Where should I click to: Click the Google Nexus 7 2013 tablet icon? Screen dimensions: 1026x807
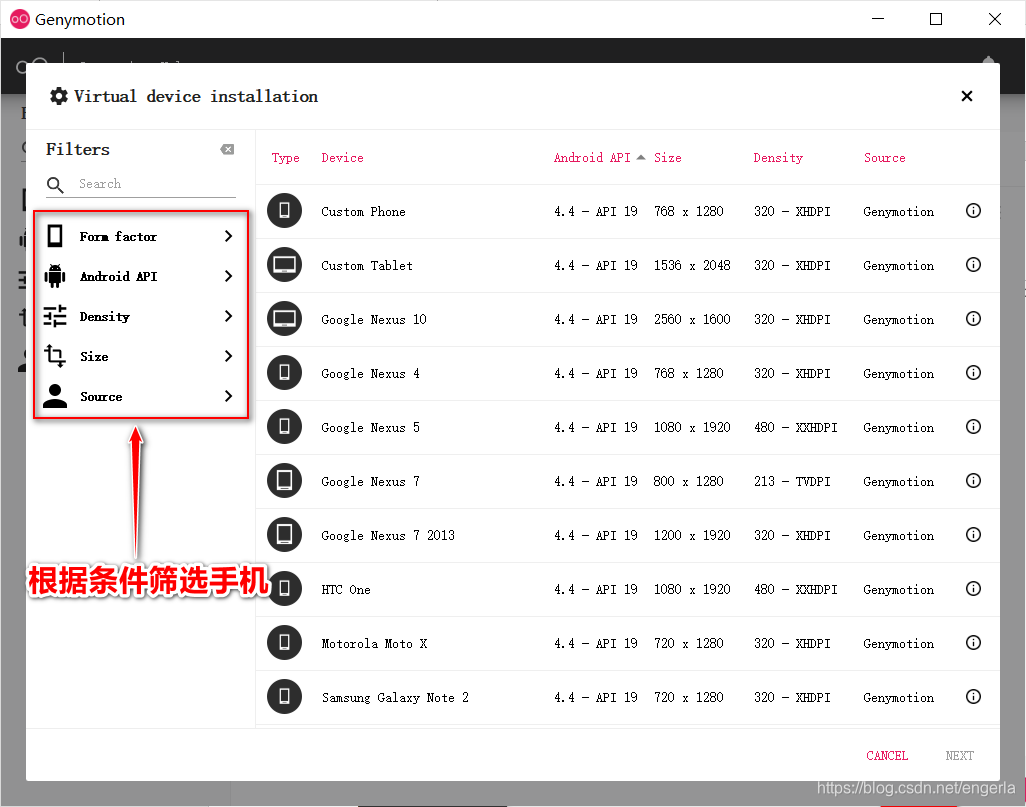click(x=285, y=535)
